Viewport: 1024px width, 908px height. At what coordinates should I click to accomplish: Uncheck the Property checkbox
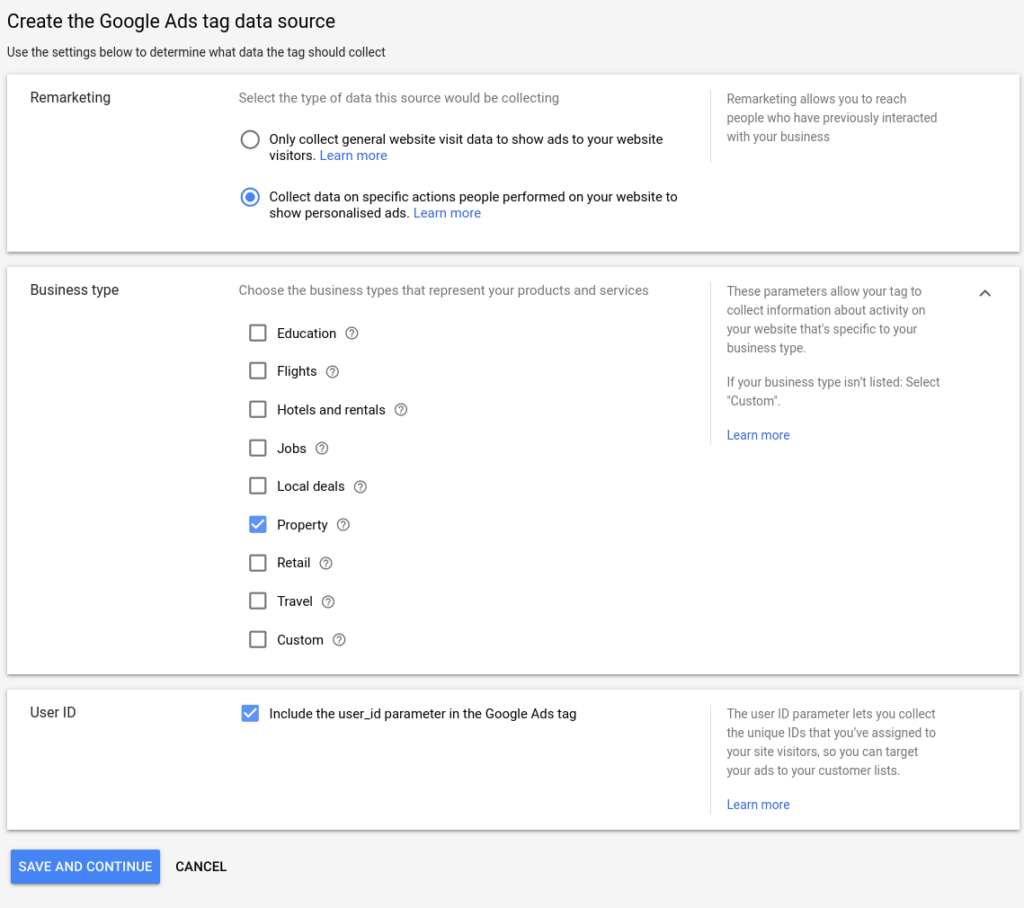(258, 525)
